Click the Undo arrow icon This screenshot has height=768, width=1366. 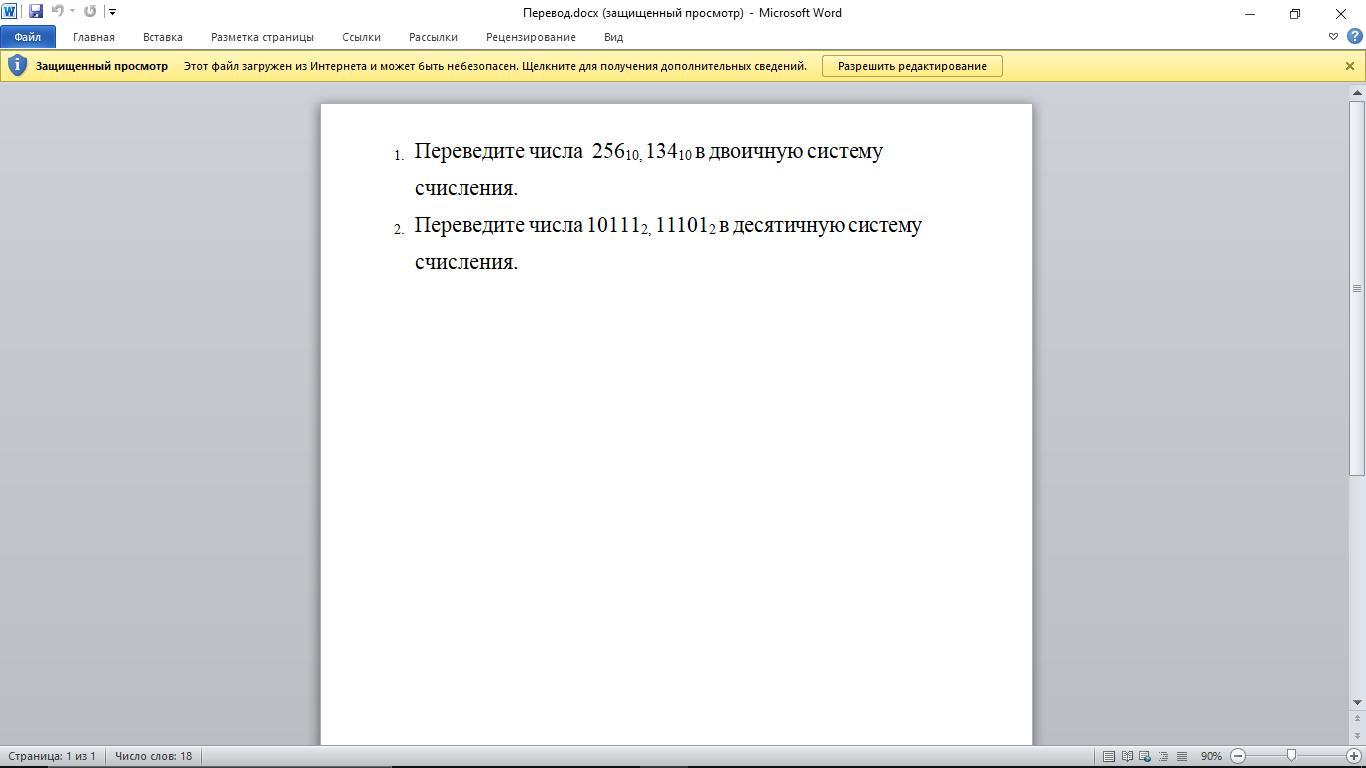(x=57, y=12)
